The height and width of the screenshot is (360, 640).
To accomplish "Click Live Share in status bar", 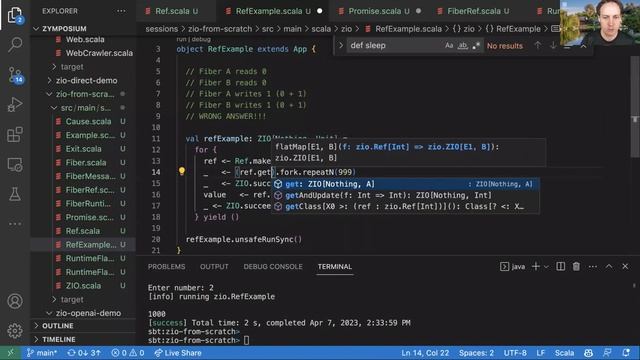I will click(178, 353).
